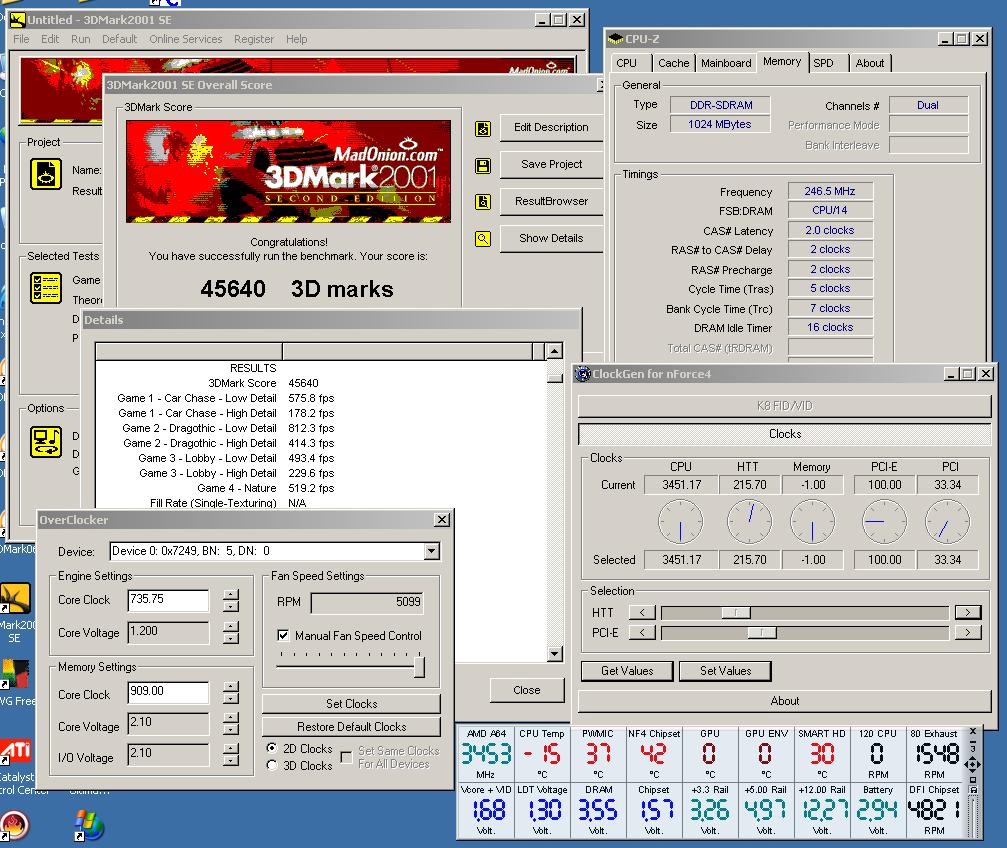Click the Memory Core Clock stepper arrows

coord(231,693)
